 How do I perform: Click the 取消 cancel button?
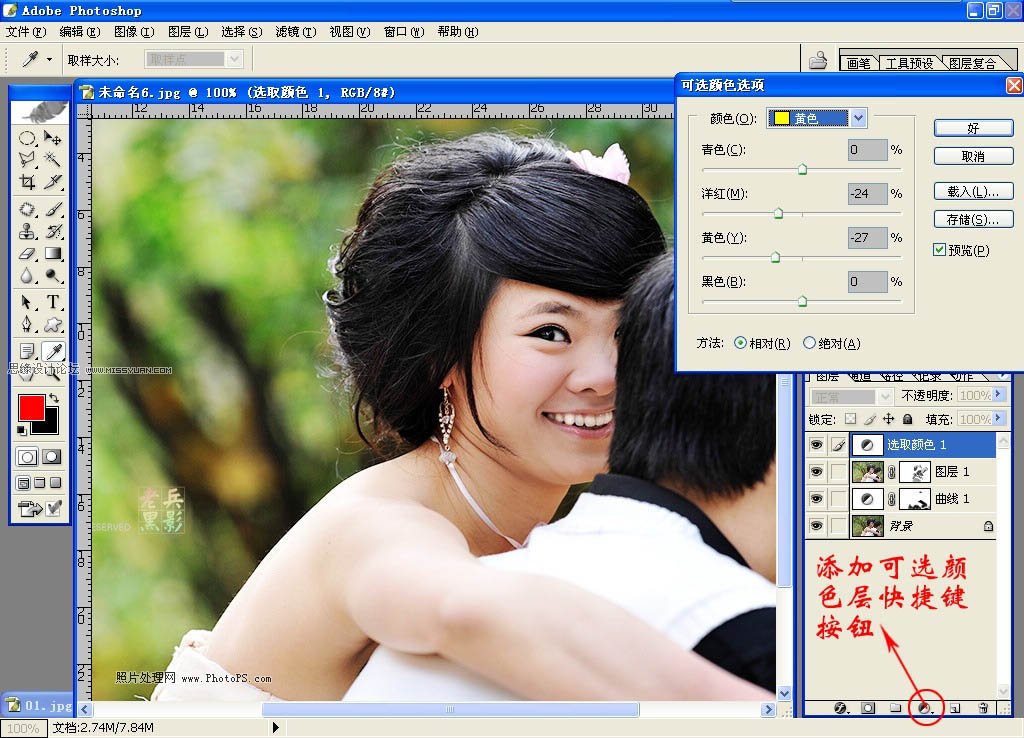tap(972, 156)
